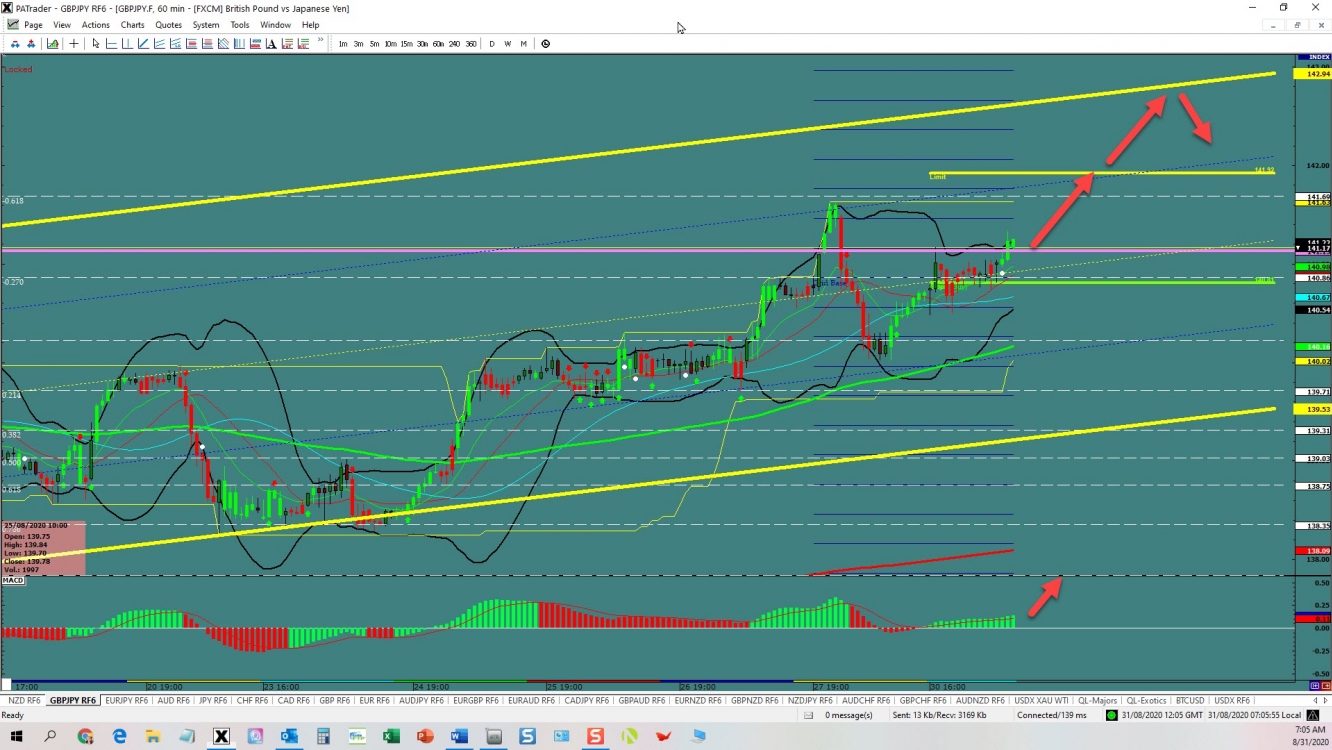Click the blue box icon at chart bottom corner

tap(1314, 686)
